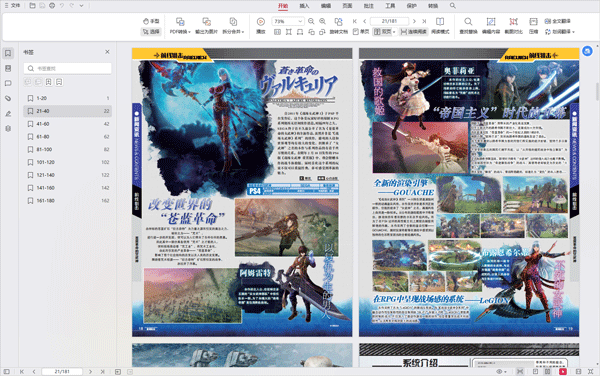
Task: Open Find and Replace (查找替换)
Action: click(468, 26)
